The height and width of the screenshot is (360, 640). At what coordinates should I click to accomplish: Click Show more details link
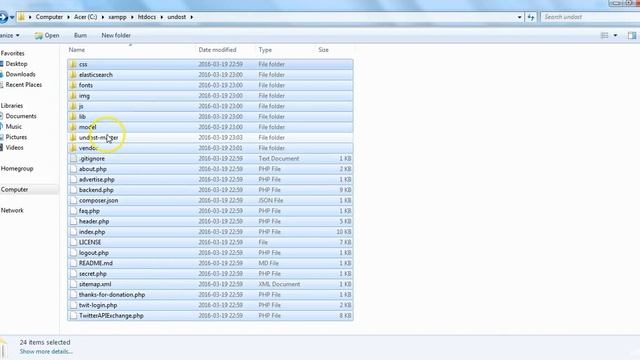pyautogui.click(x=46, y=351)
